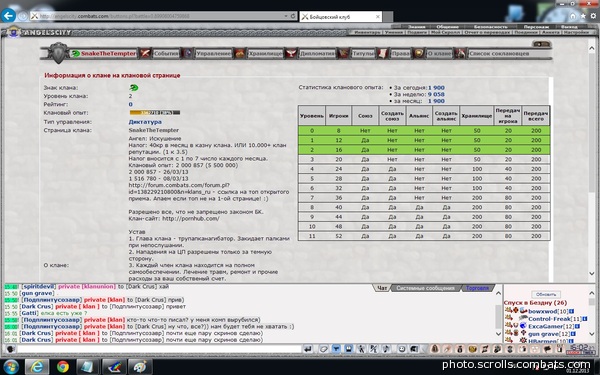Open the Хранилище clan section
The height and width of the screenshot is (375, 600).
click(x=265, y=54)
